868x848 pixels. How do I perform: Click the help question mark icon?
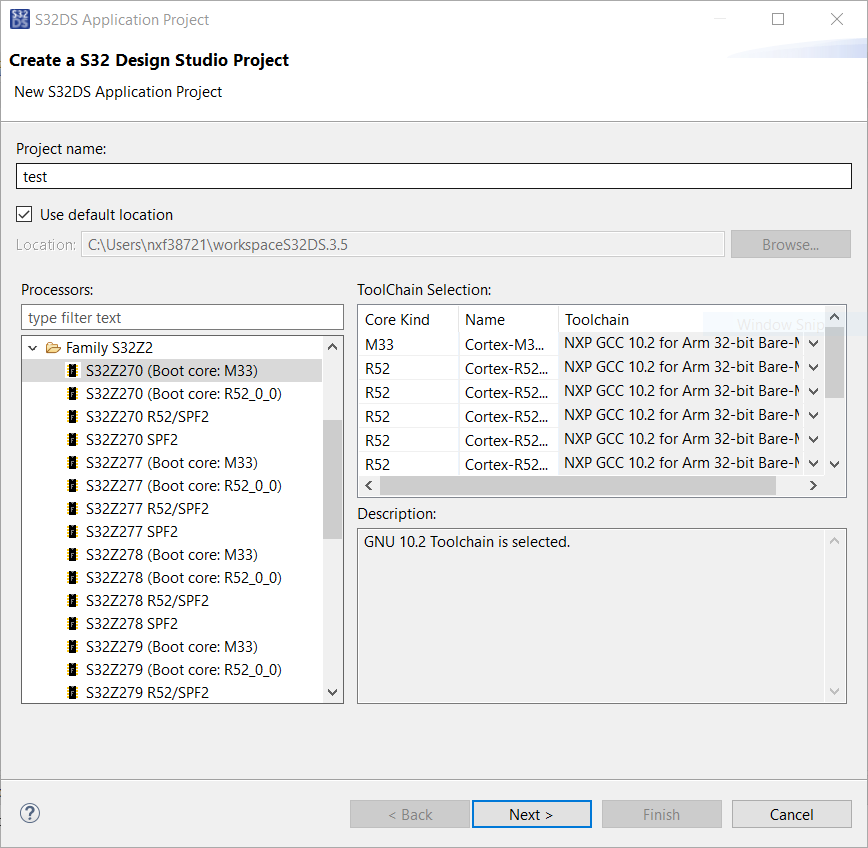pos(30,813)
